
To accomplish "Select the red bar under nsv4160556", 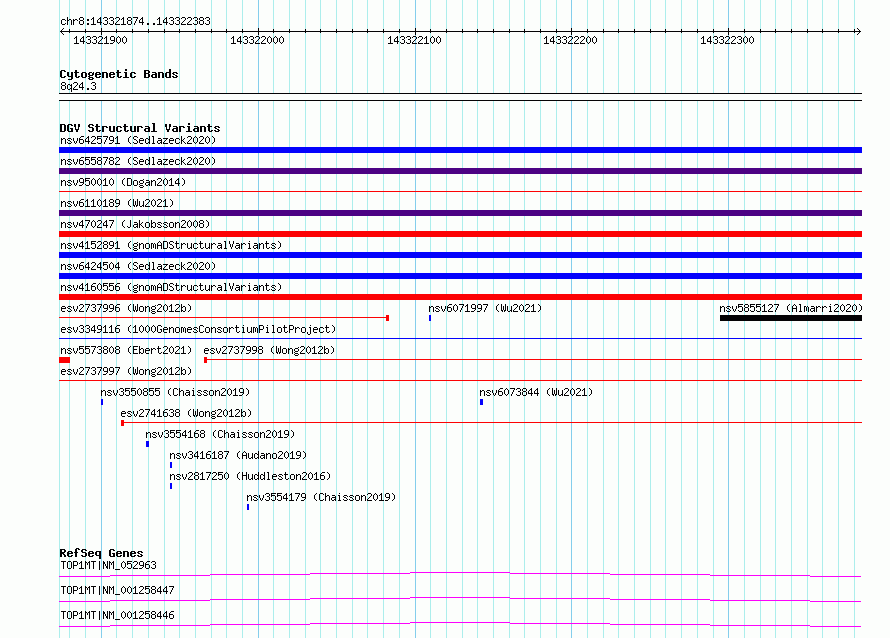I will 460,297.
